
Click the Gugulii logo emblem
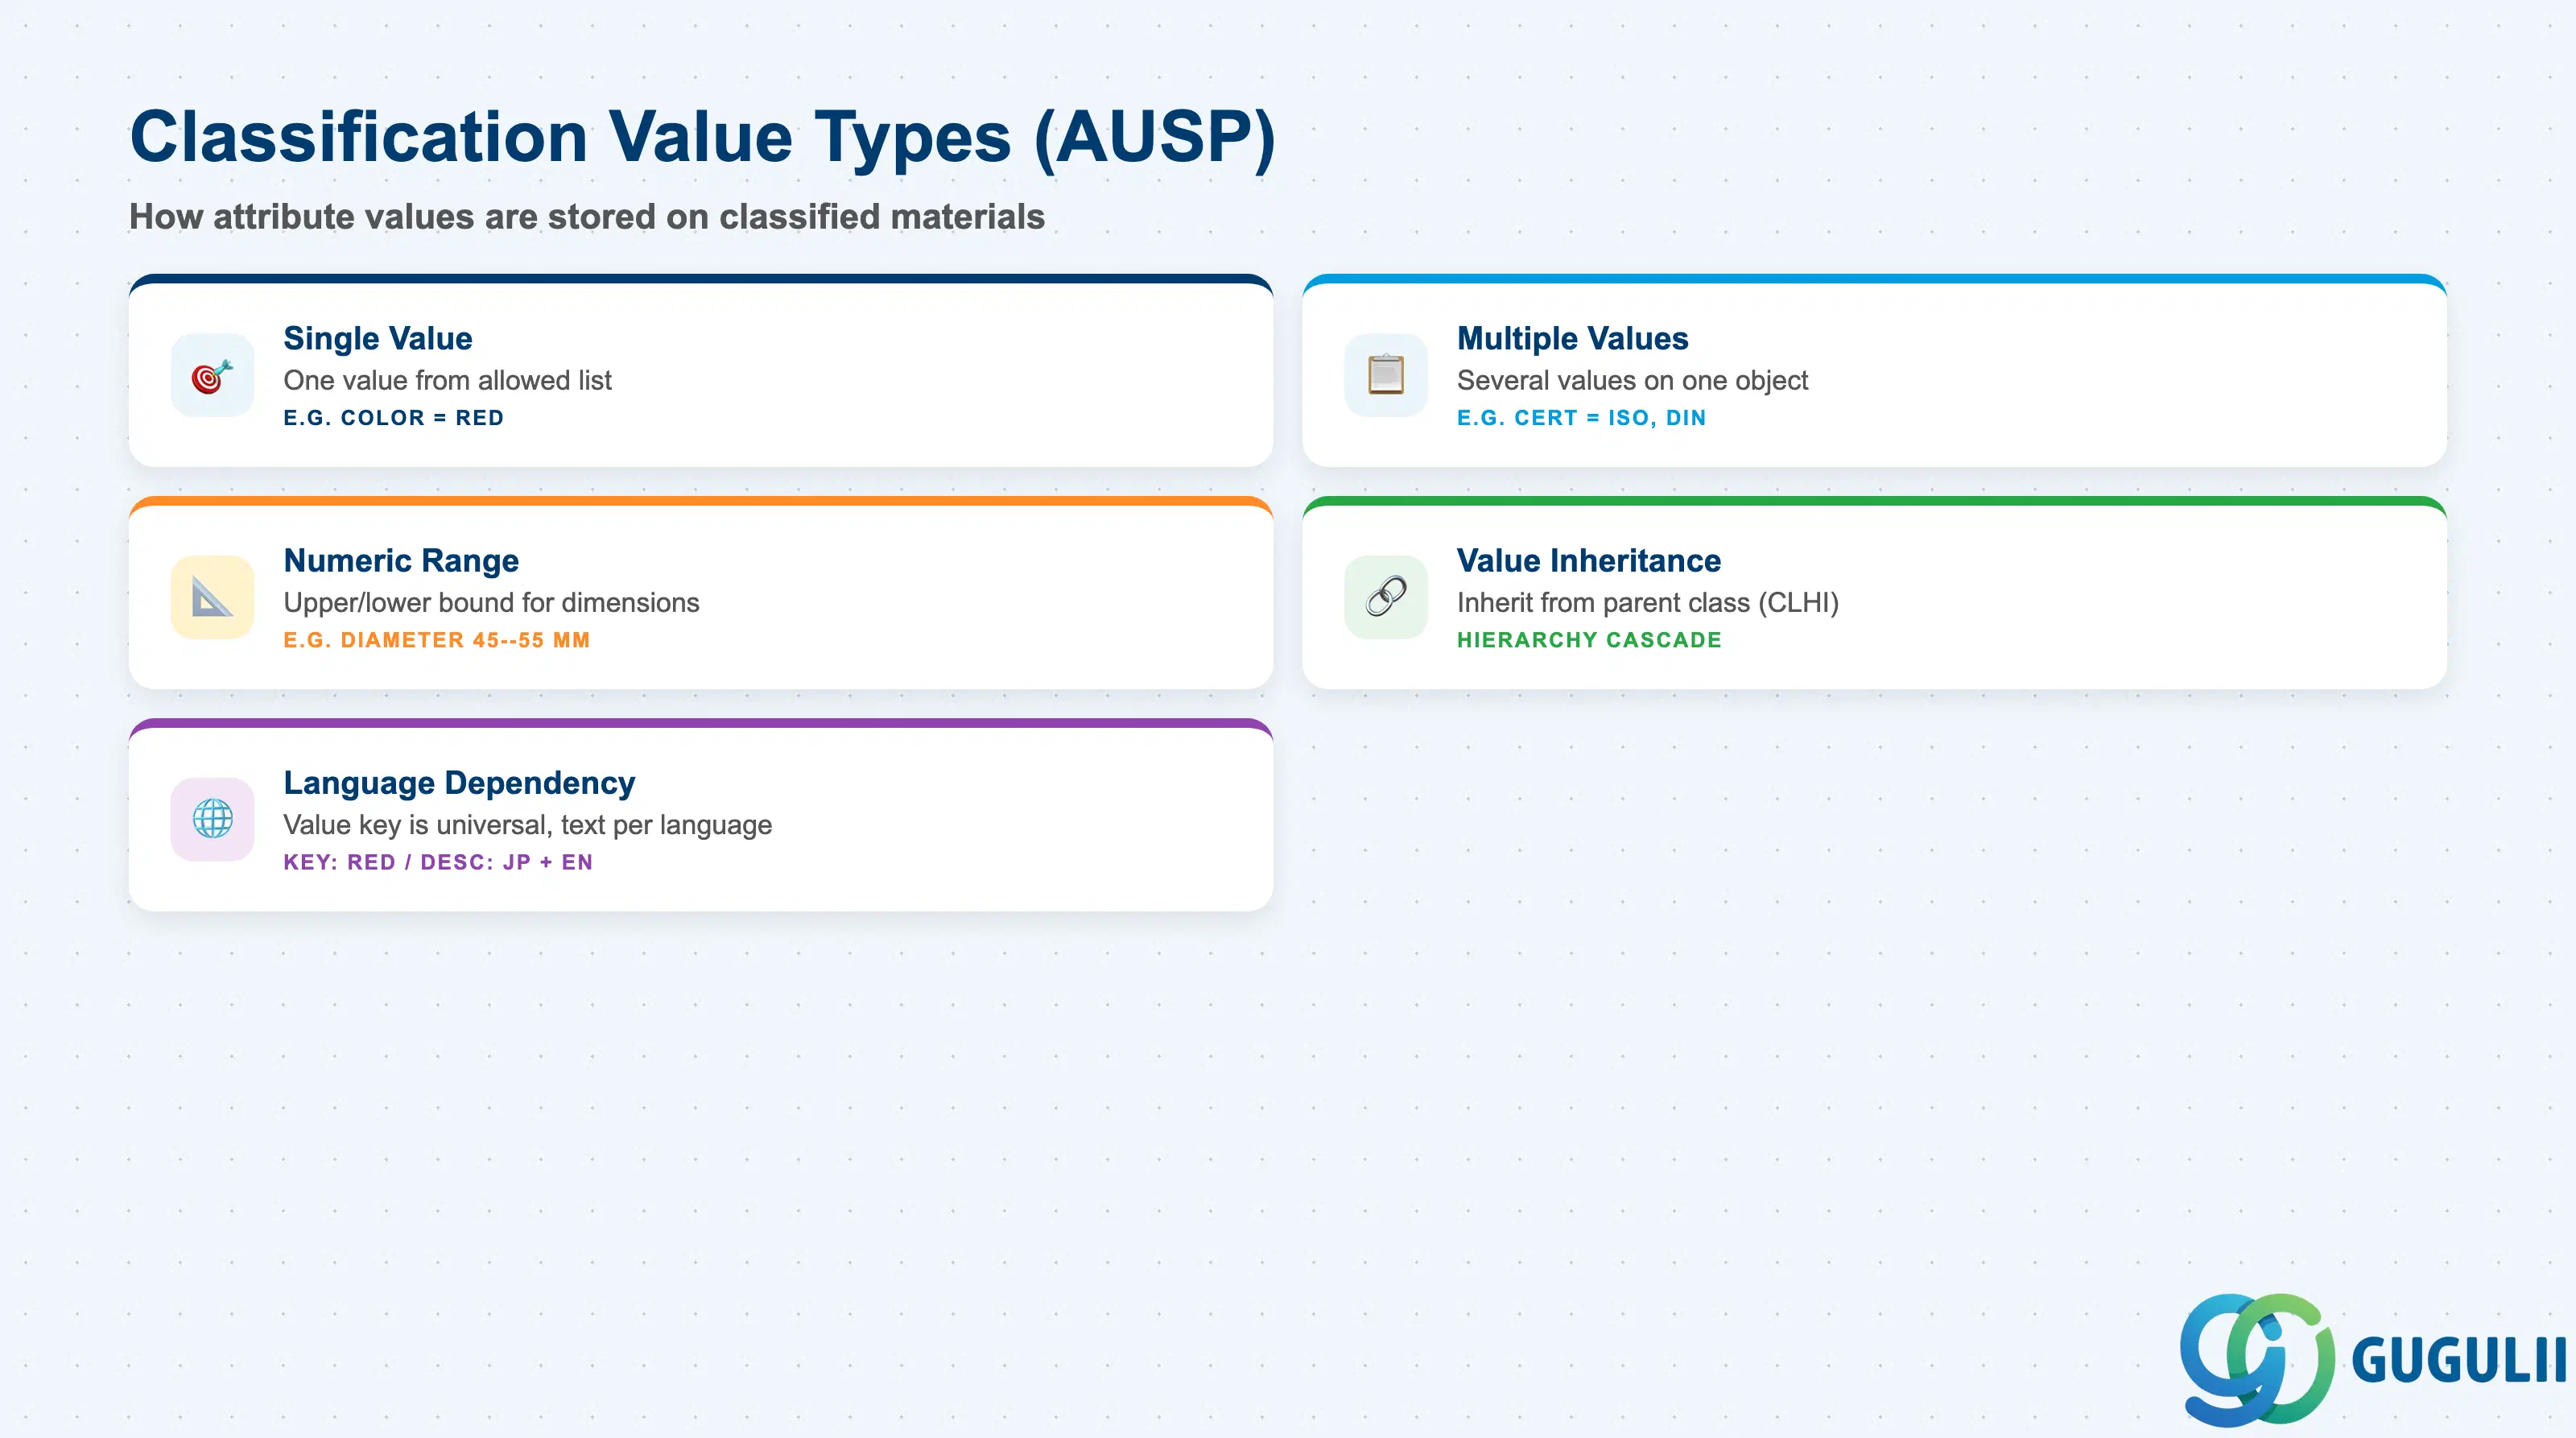pyautogui.click(x=2257, y=1359)
